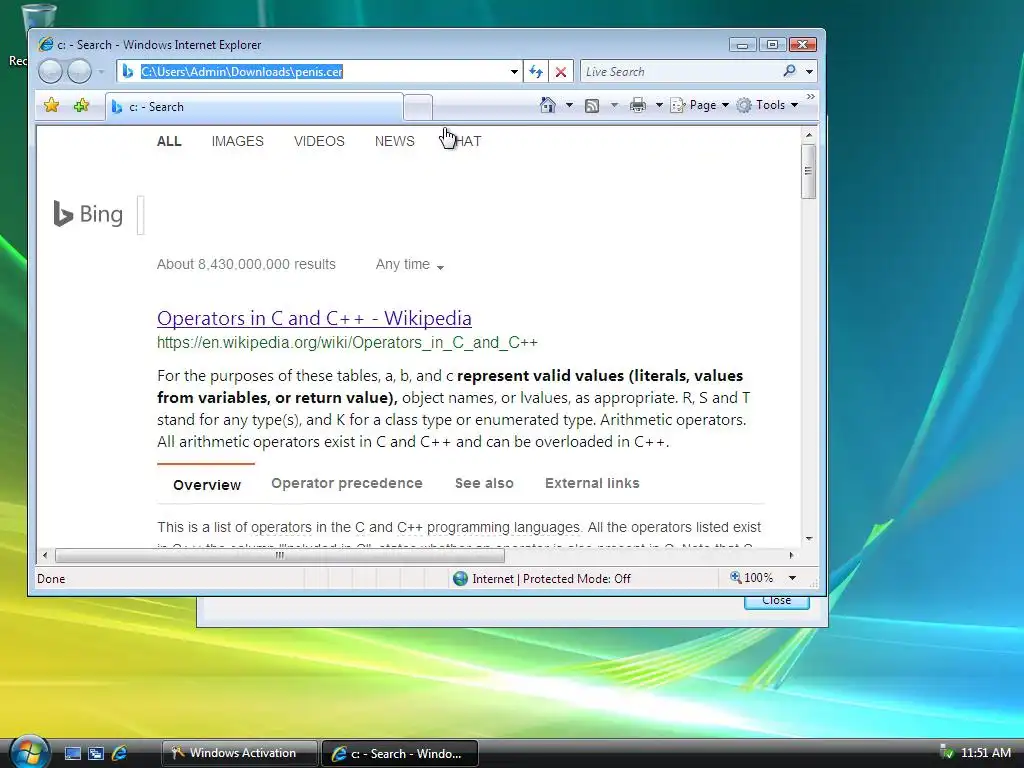Expand the Feeds dropdown arrow
The width and height of the screenshot is (1024, 768).
(614, 105)
